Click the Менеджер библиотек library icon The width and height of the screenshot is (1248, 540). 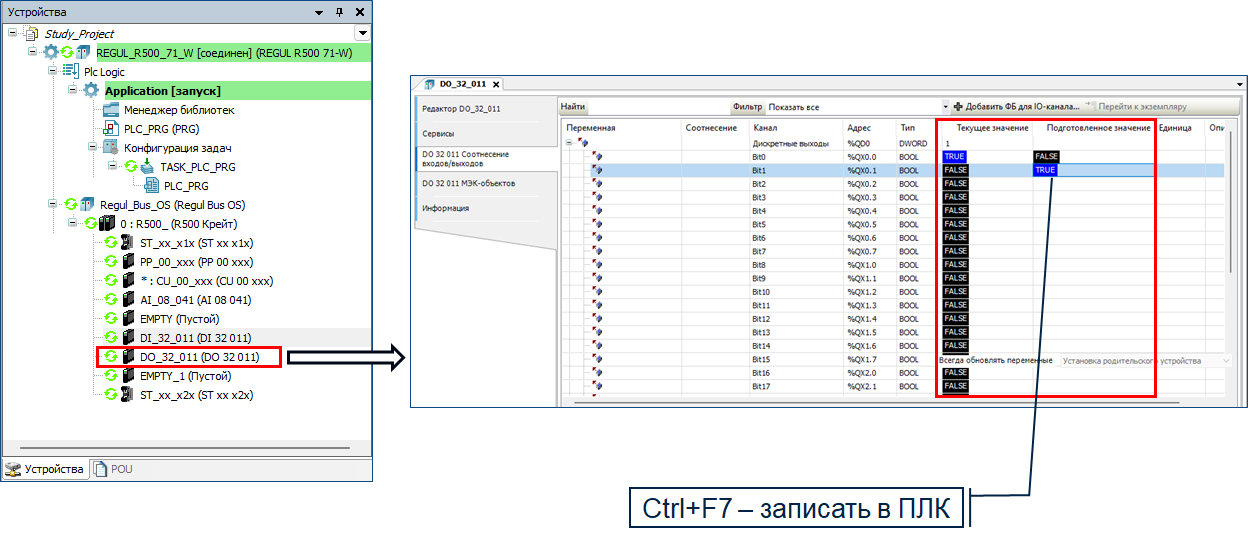(111, 110)
